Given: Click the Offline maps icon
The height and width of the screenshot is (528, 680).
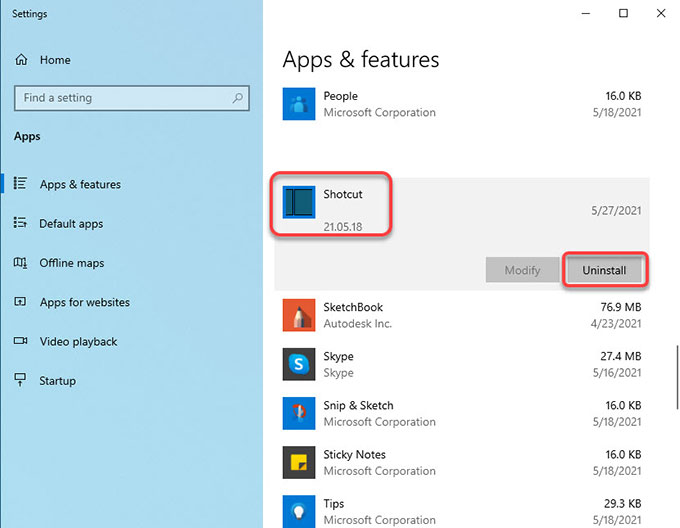Looking at the screenshot, I should 20,262.
